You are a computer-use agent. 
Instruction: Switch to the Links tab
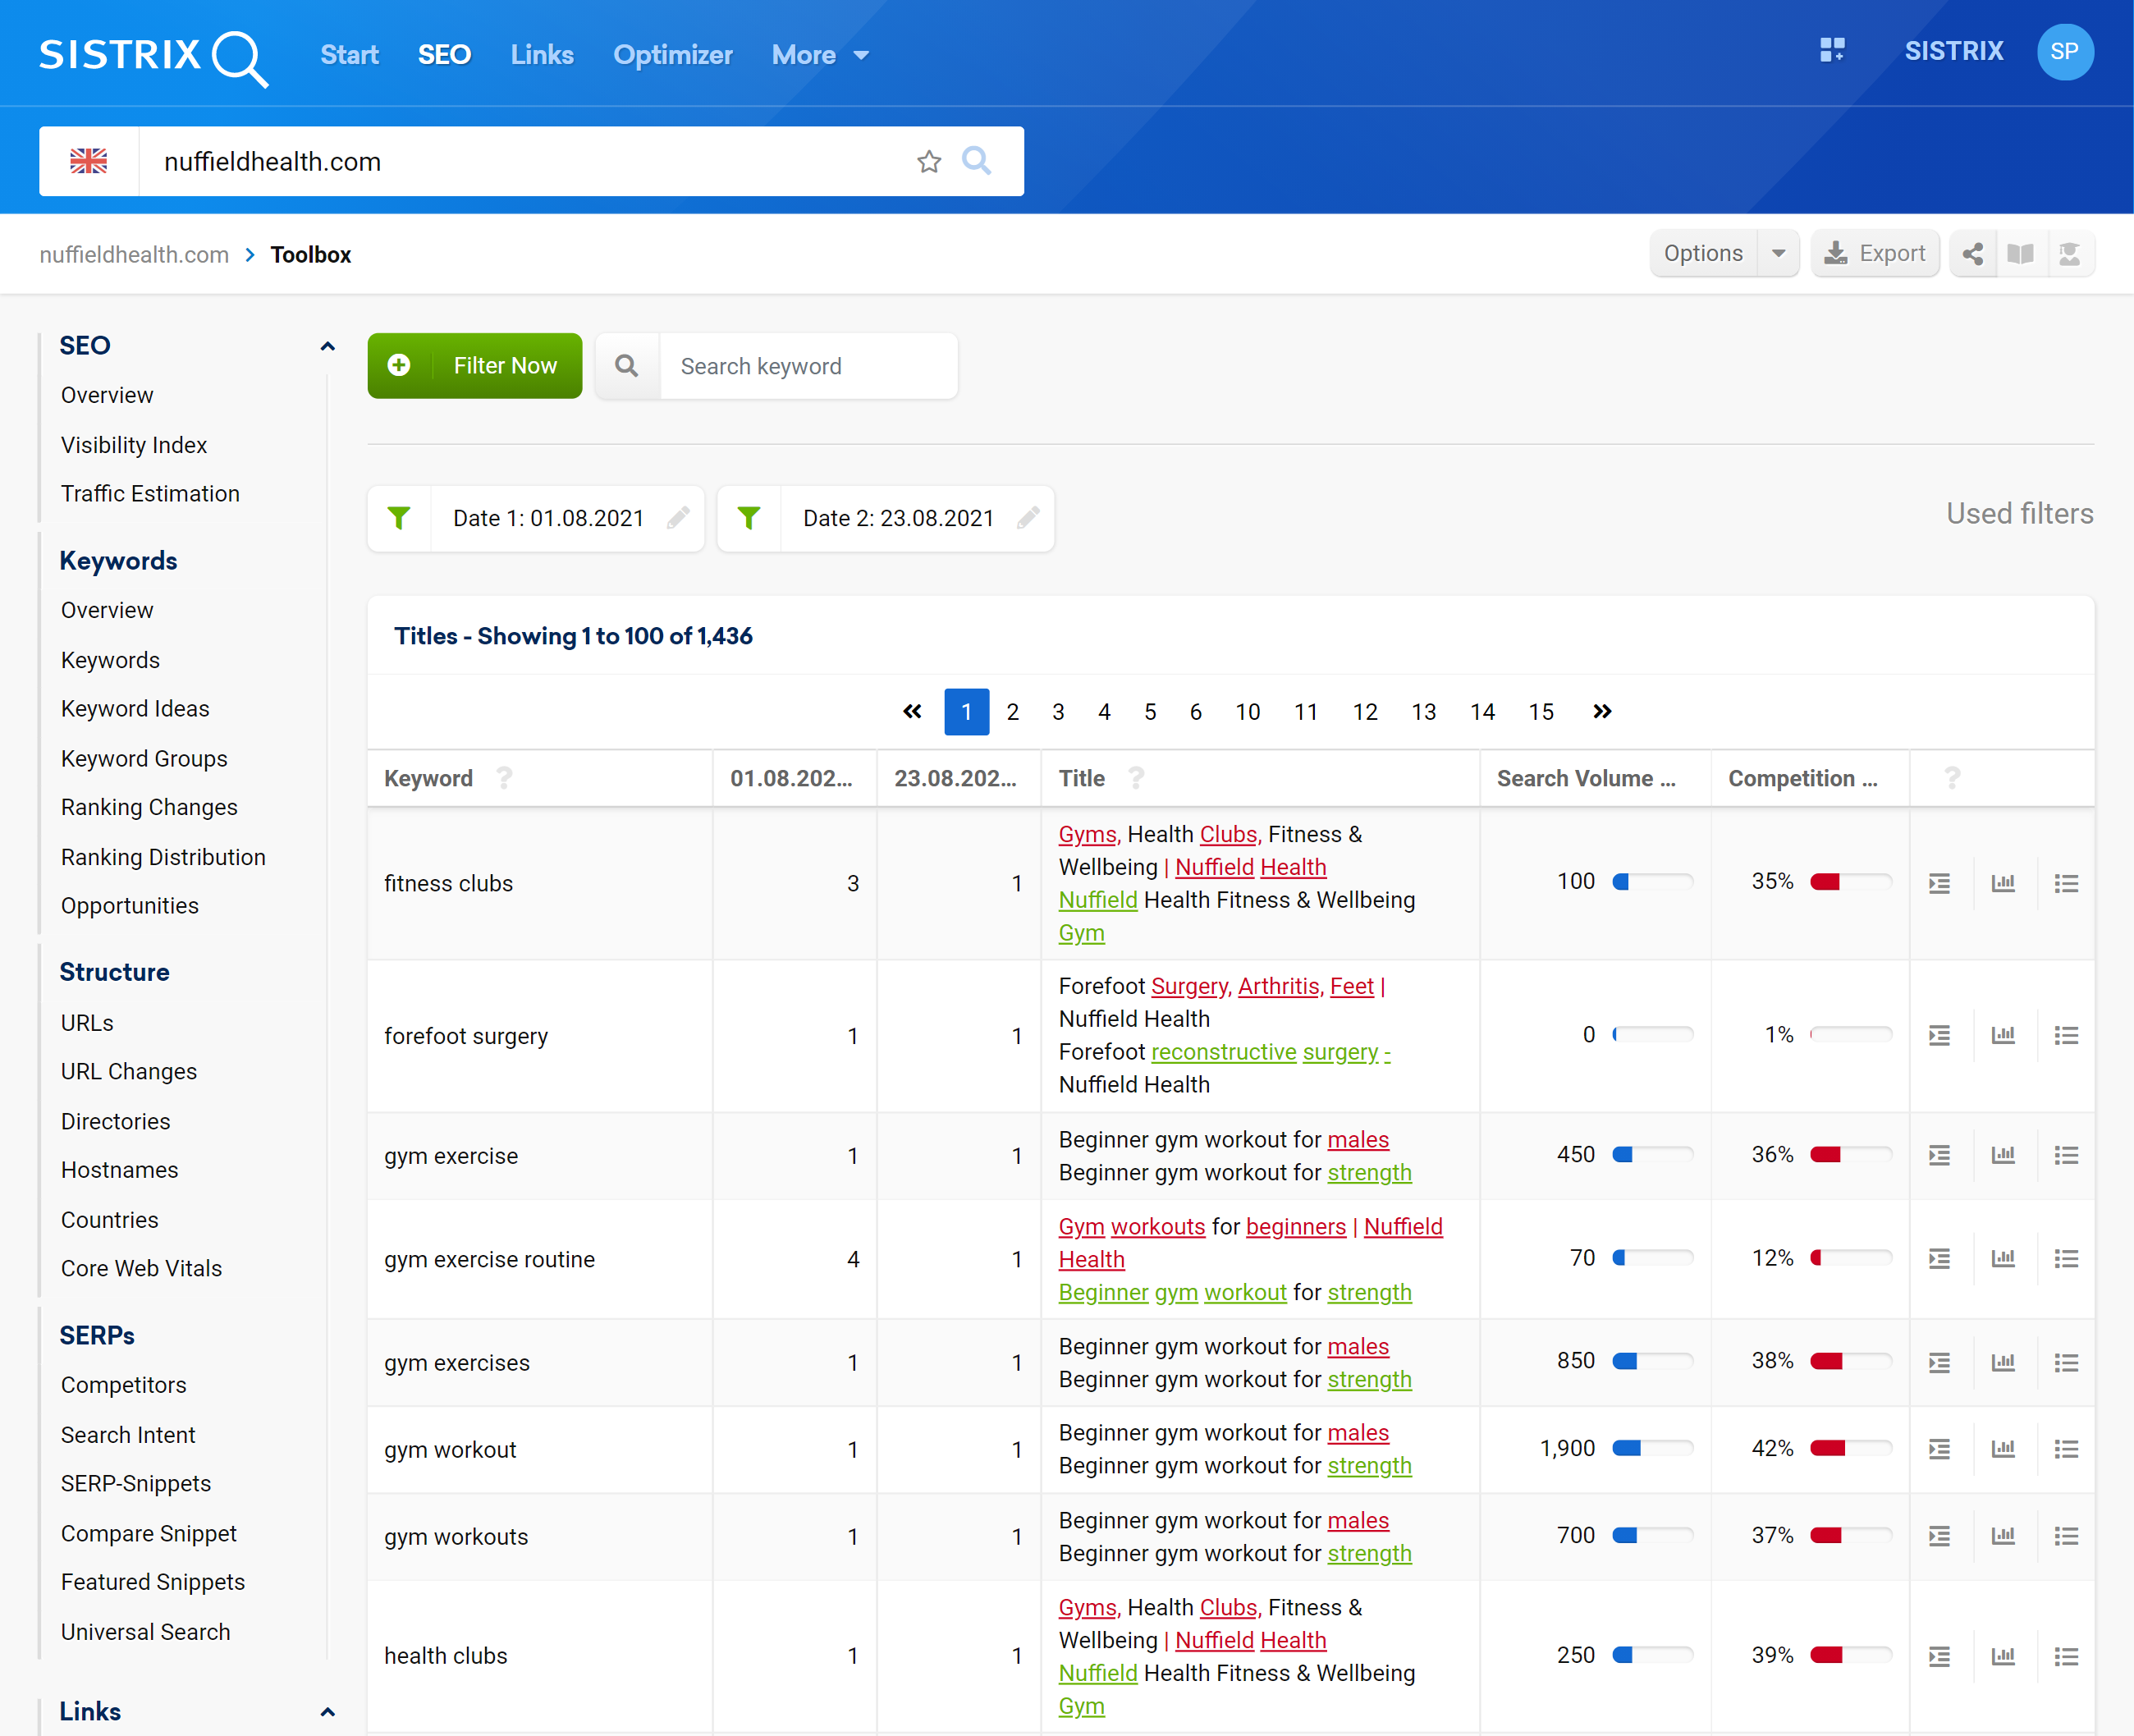(x=542, y=55)
